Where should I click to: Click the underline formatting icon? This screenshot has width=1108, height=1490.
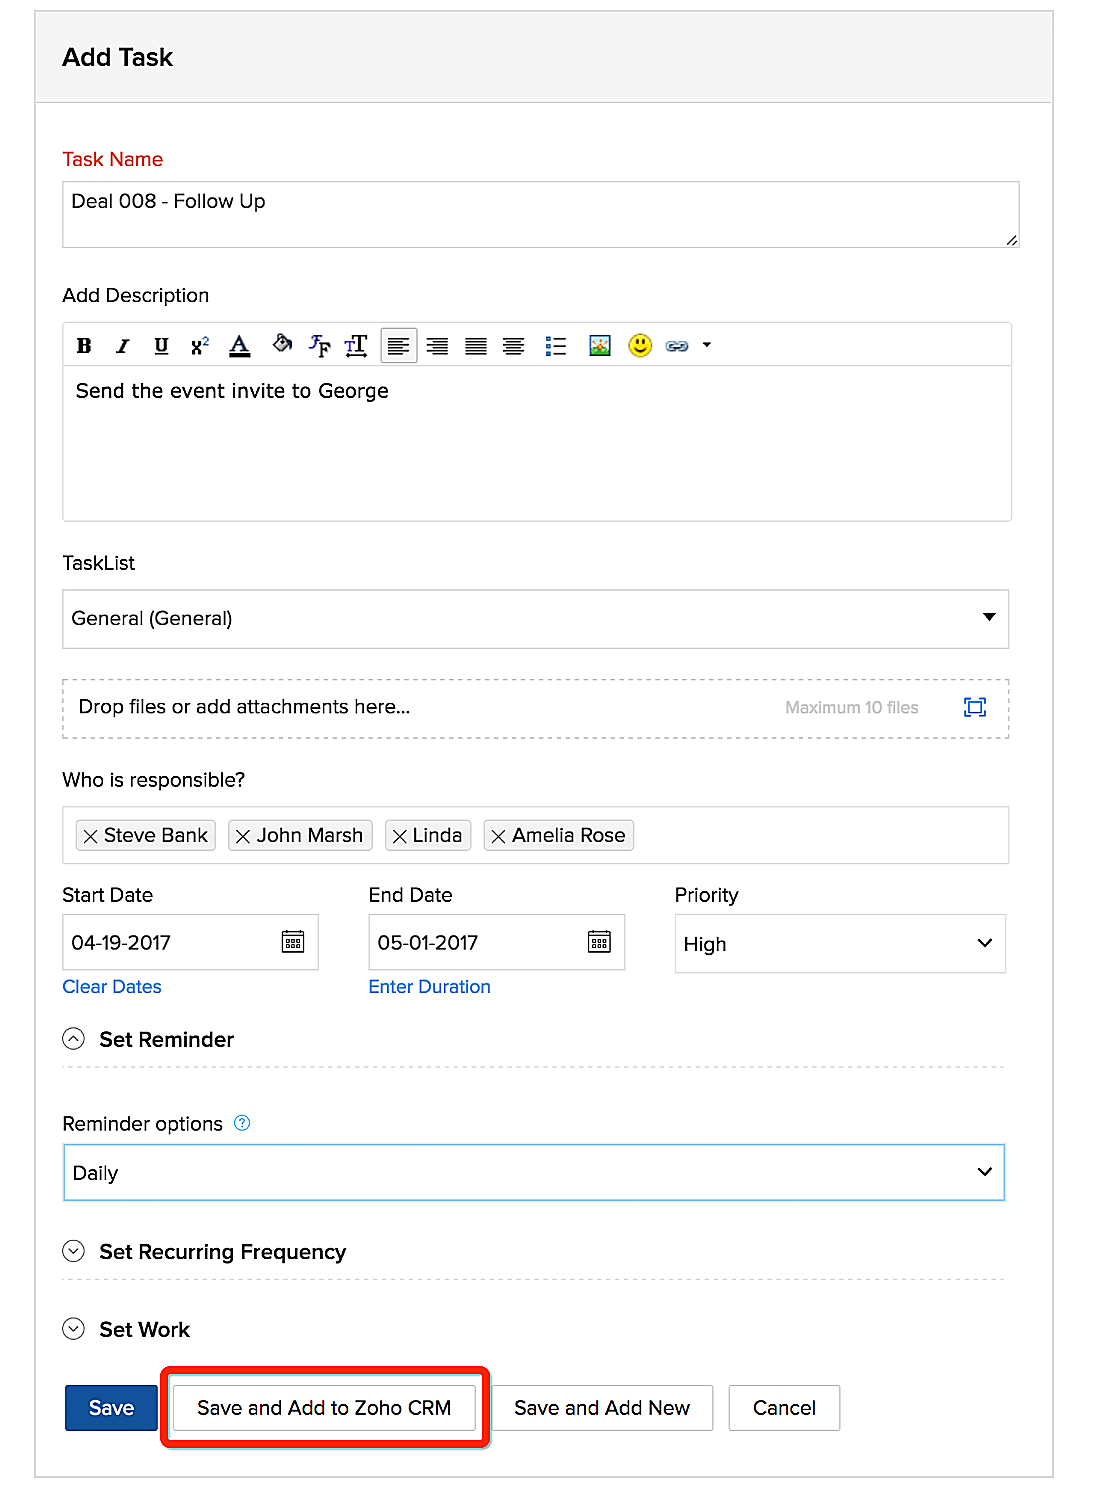(x=161, y=346)
